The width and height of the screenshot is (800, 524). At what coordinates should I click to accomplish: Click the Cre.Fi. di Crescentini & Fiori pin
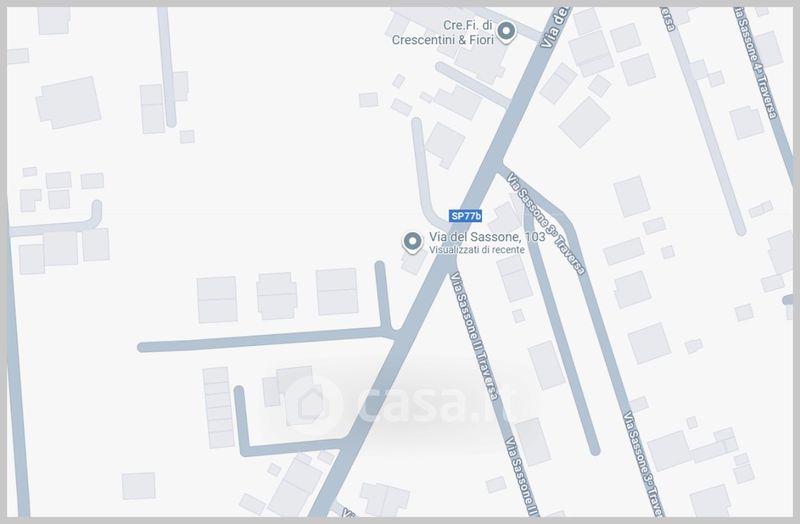tap(506, 32)
